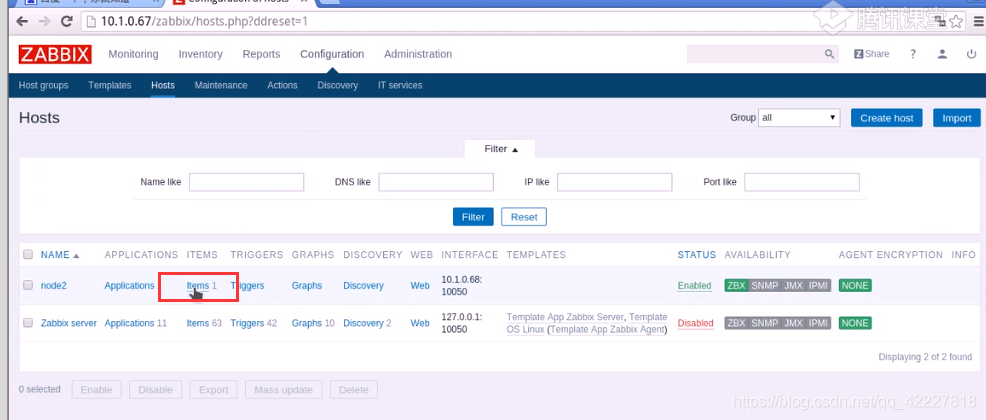Open the help question mark icon
This screenshot has width=986, height=420.
[912, 54]
